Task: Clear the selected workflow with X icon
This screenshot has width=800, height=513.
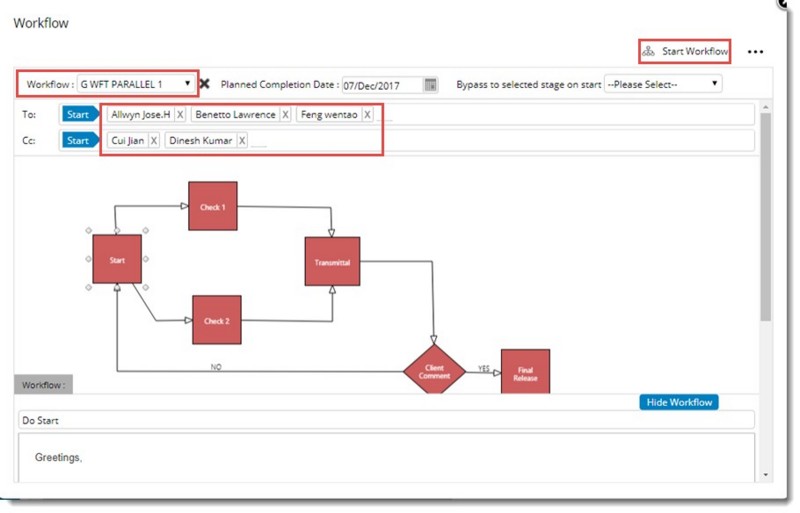Action: point(205,84)
